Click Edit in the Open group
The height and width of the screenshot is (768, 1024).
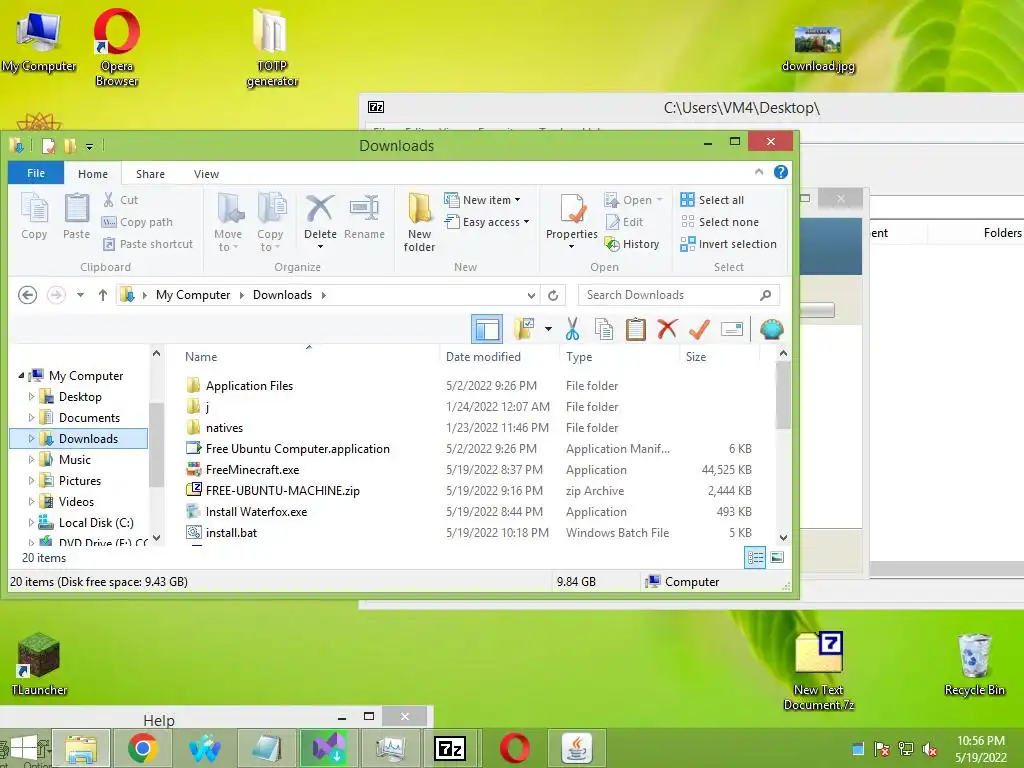click(624, 222)
